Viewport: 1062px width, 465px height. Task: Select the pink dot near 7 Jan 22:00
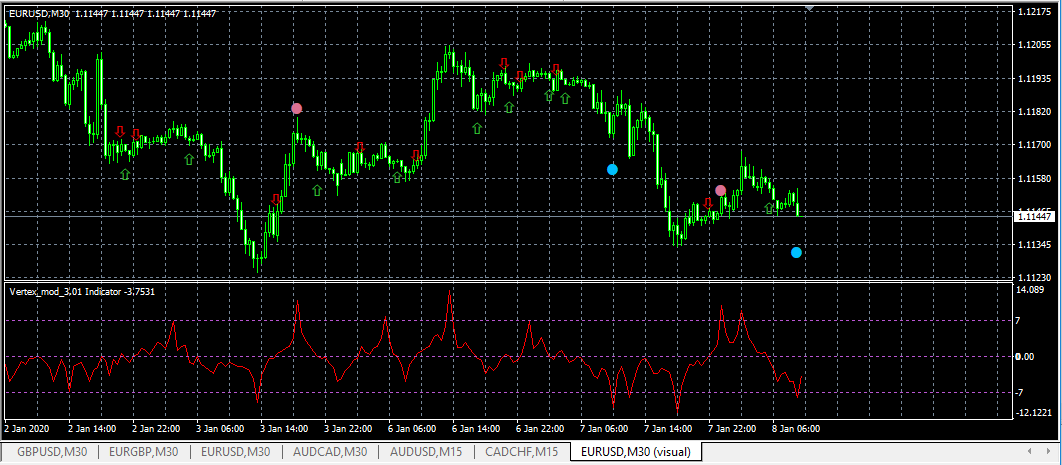(x=720, y=190)
